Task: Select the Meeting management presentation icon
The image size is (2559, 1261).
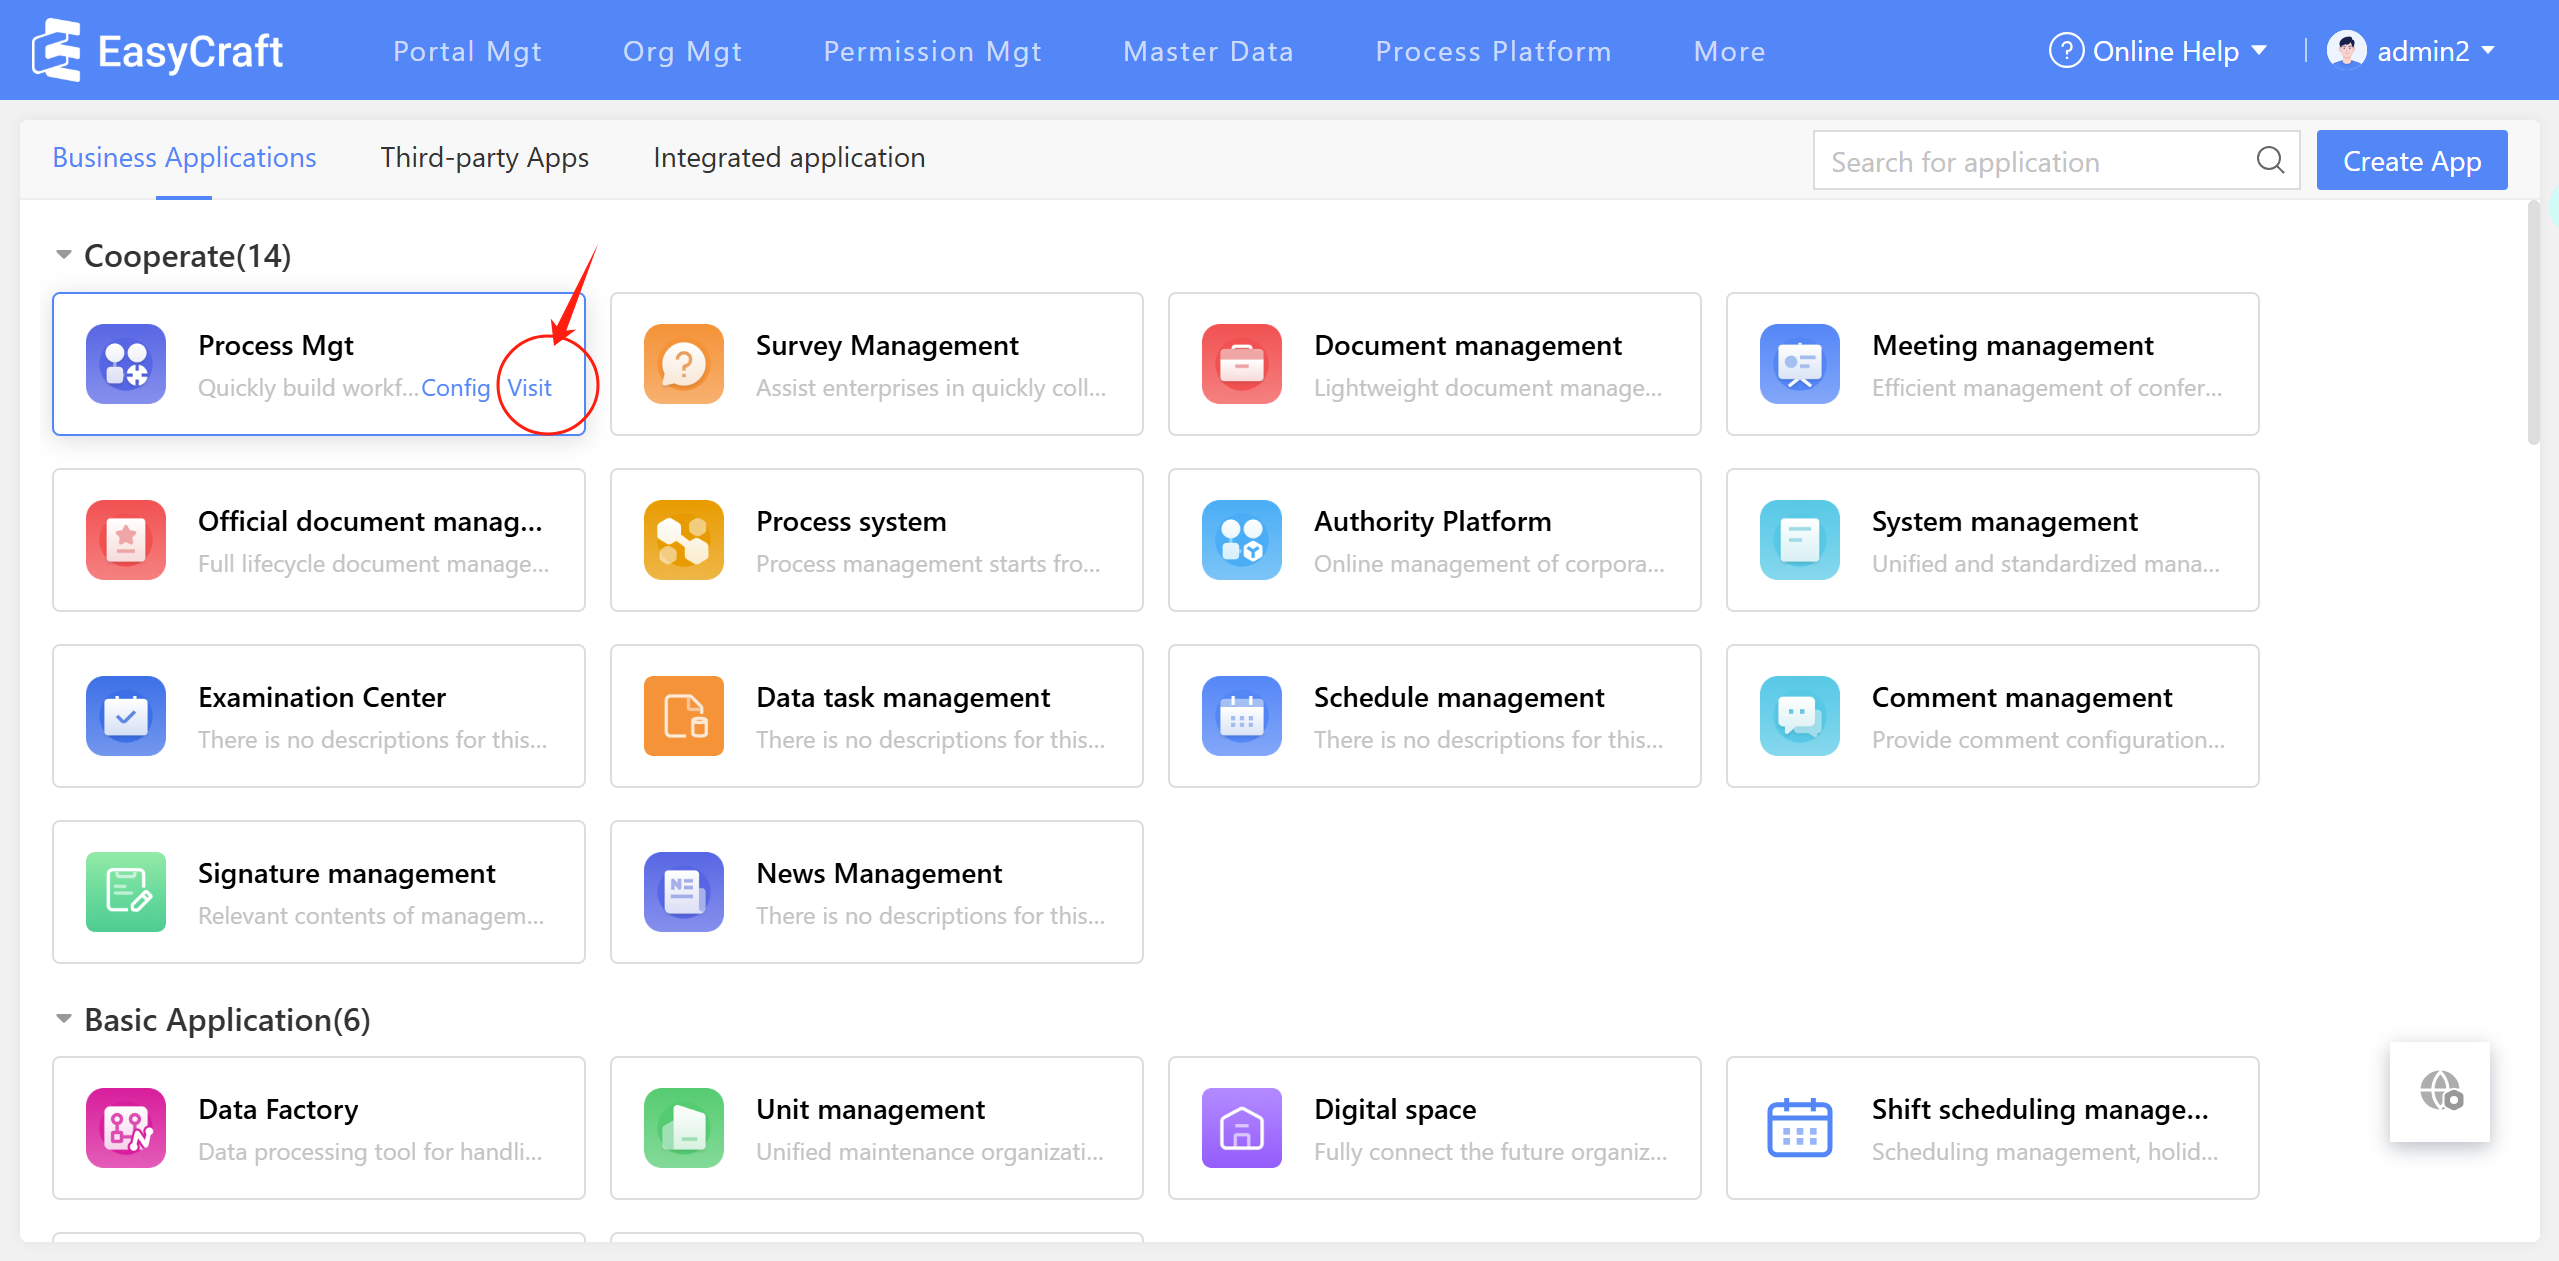Action: pyautogui.click(x=1800, y=364)
